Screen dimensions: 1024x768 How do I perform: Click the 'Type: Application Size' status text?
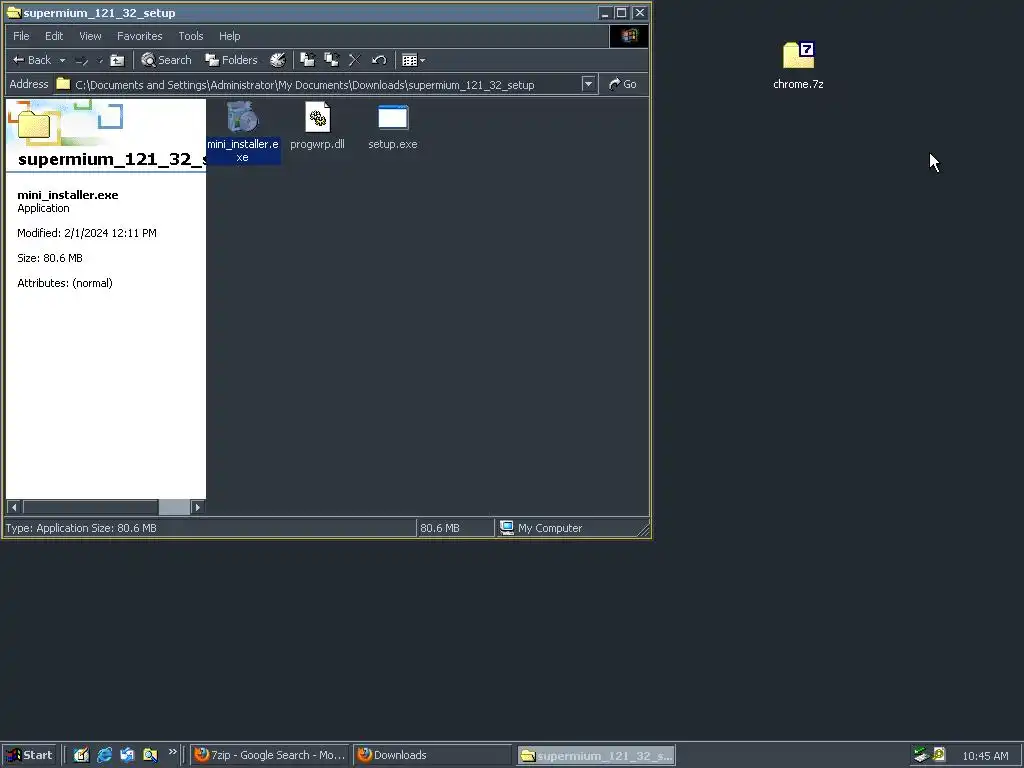pos(81,528)
